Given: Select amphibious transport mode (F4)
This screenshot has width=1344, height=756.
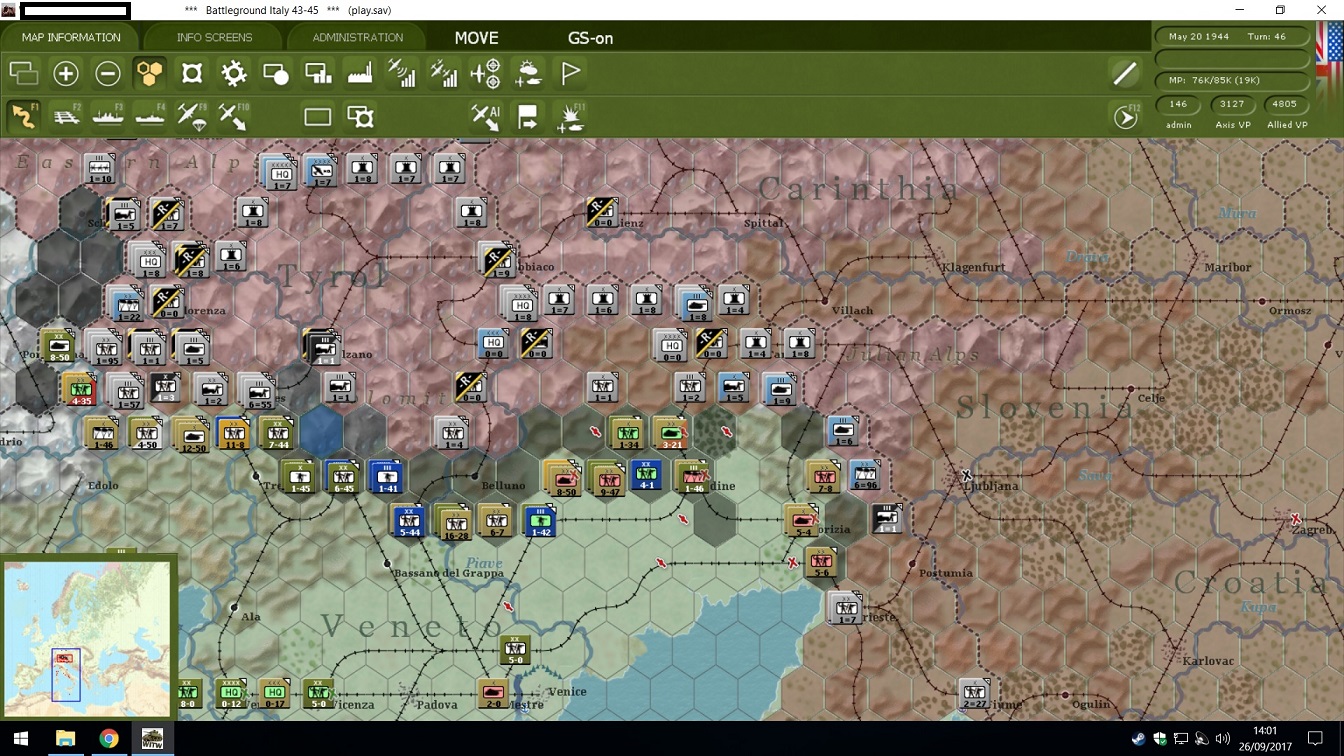Looking at the screenshot, I should (150, 116).
